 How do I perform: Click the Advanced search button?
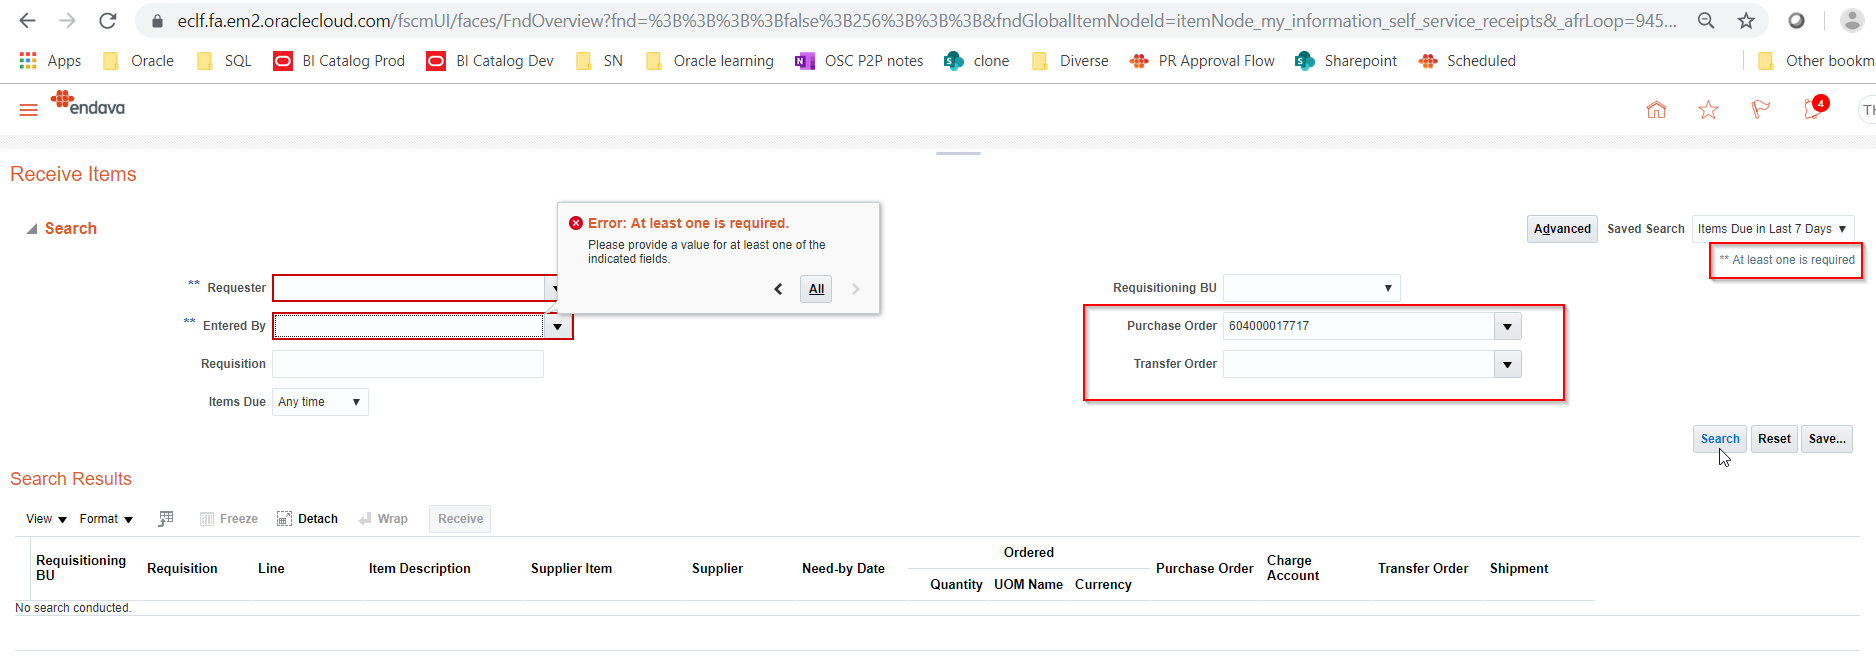tap(1562, 229)
